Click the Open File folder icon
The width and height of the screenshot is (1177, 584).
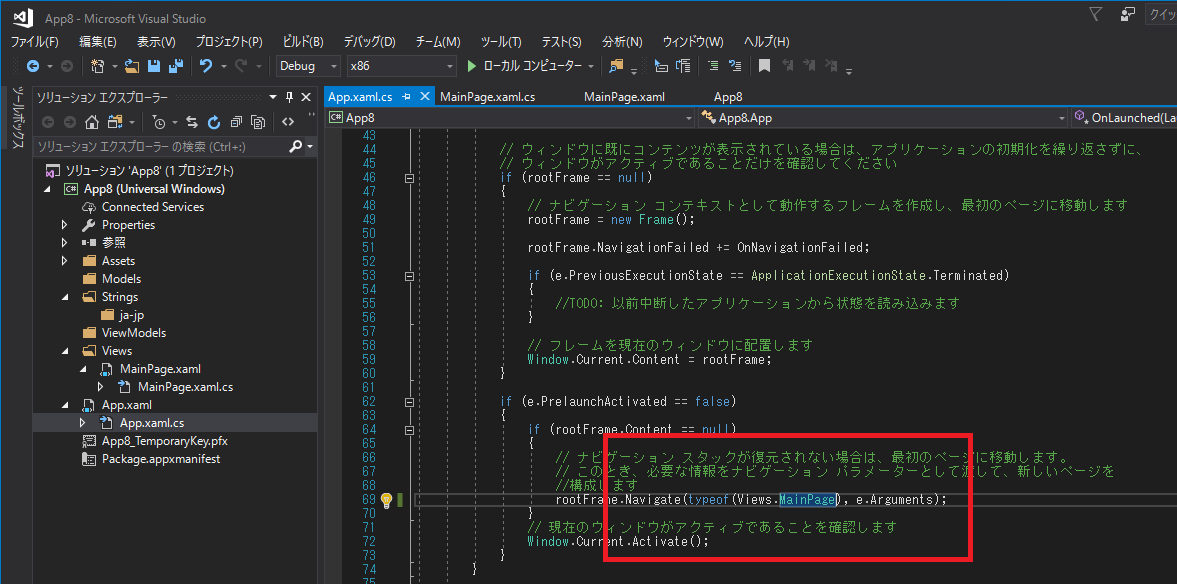click(x=132, y=66)
